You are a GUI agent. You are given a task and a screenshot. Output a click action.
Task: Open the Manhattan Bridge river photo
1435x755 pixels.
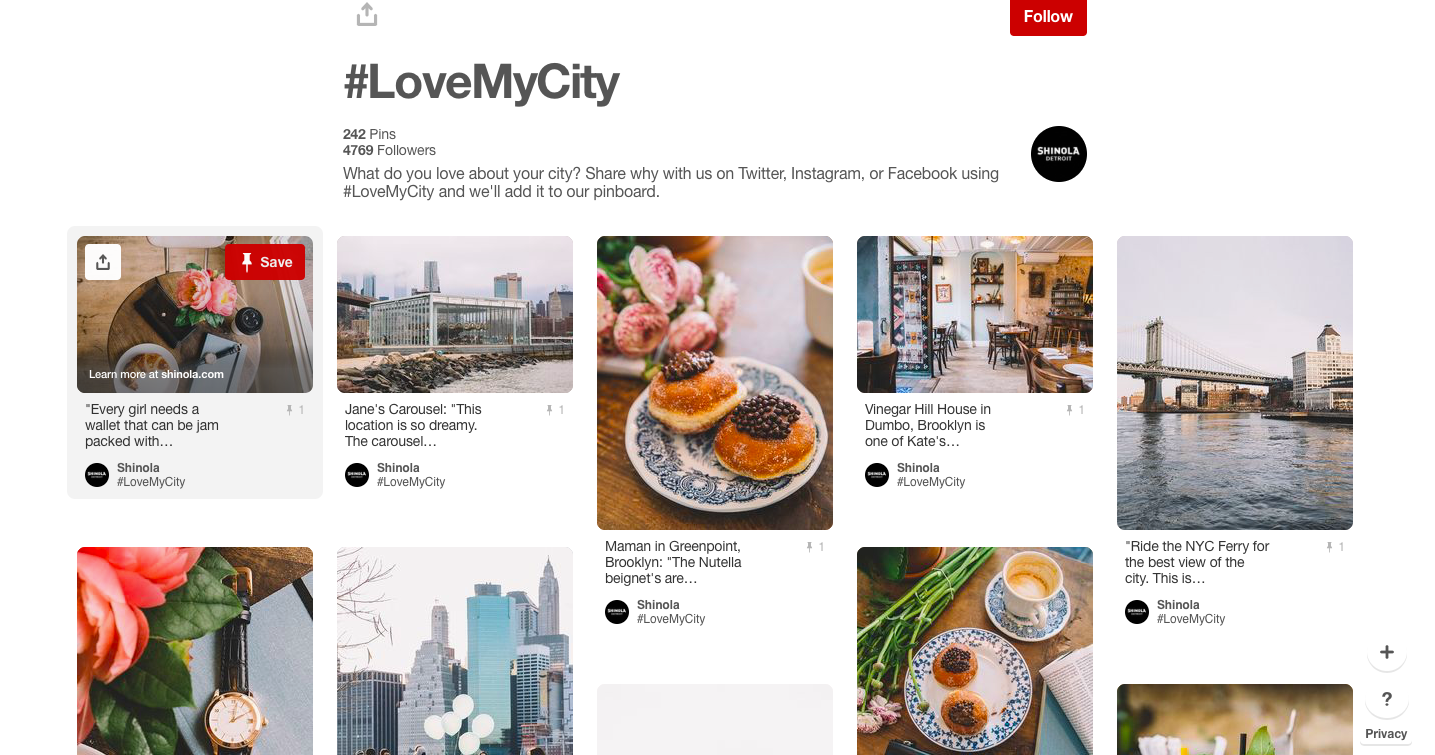pos(1235,383)
